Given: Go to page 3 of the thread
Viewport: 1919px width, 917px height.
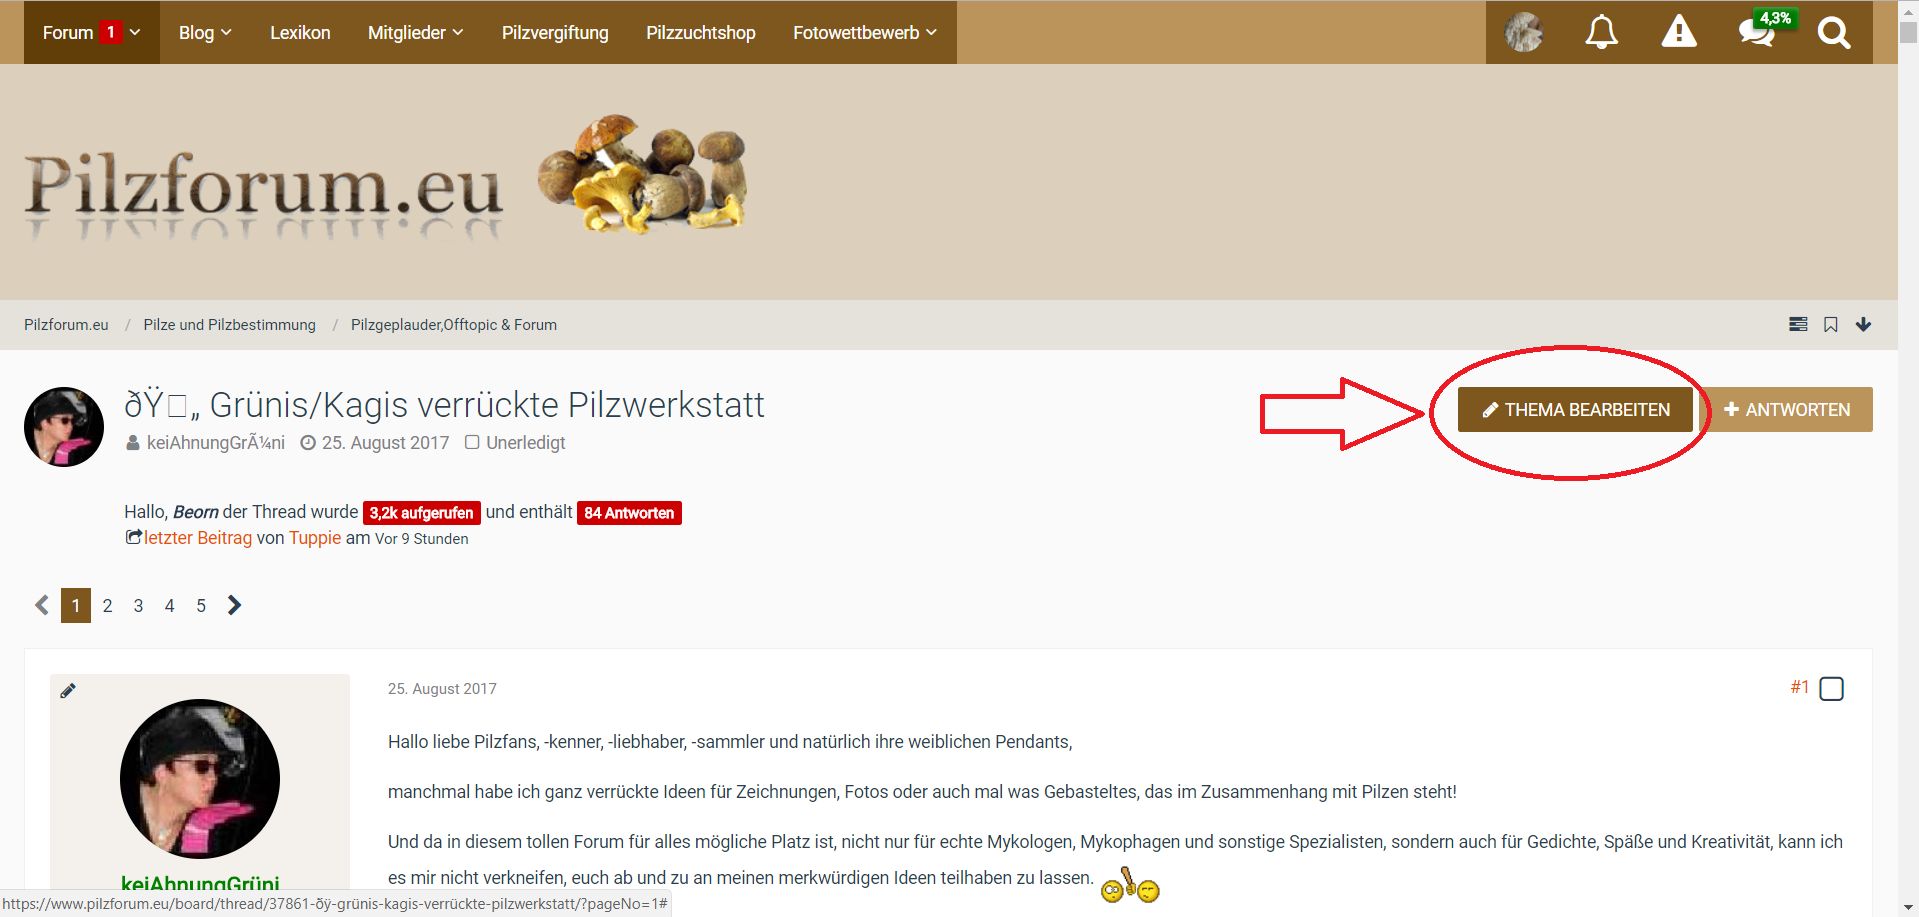Looking at the screenshot, I should click(138, 606).
